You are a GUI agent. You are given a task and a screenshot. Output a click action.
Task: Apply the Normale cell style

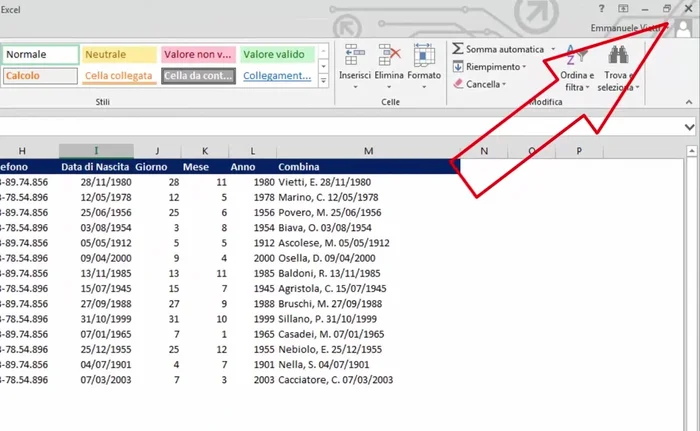click(41, 54)
